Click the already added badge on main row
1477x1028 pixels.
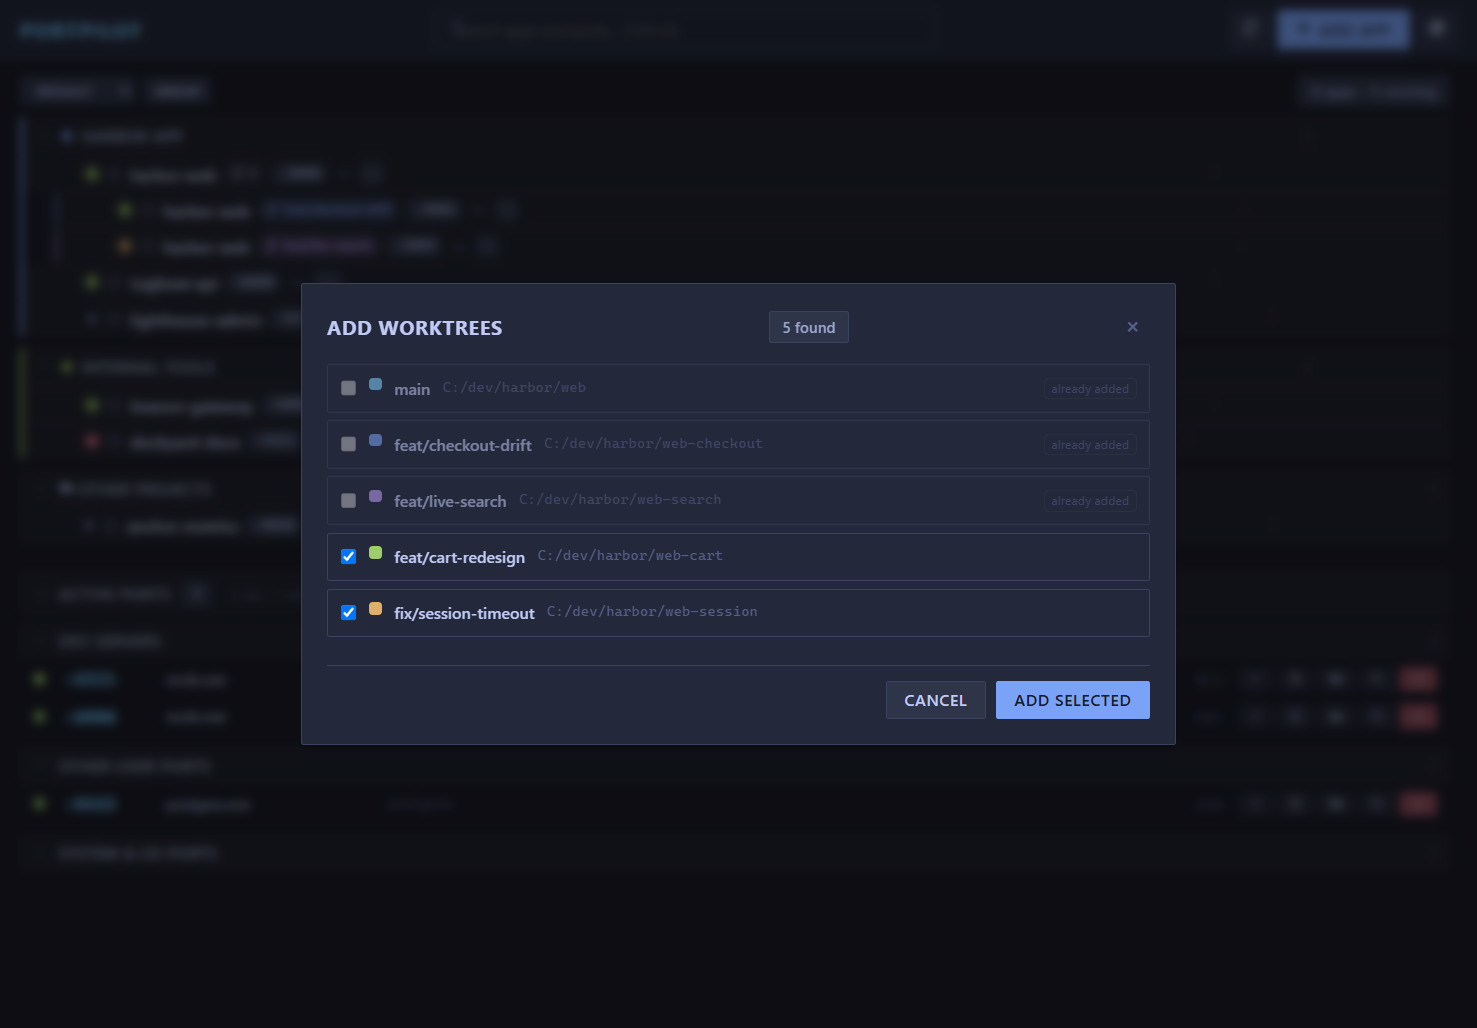pyautogui.click(x=1090, y=389)
